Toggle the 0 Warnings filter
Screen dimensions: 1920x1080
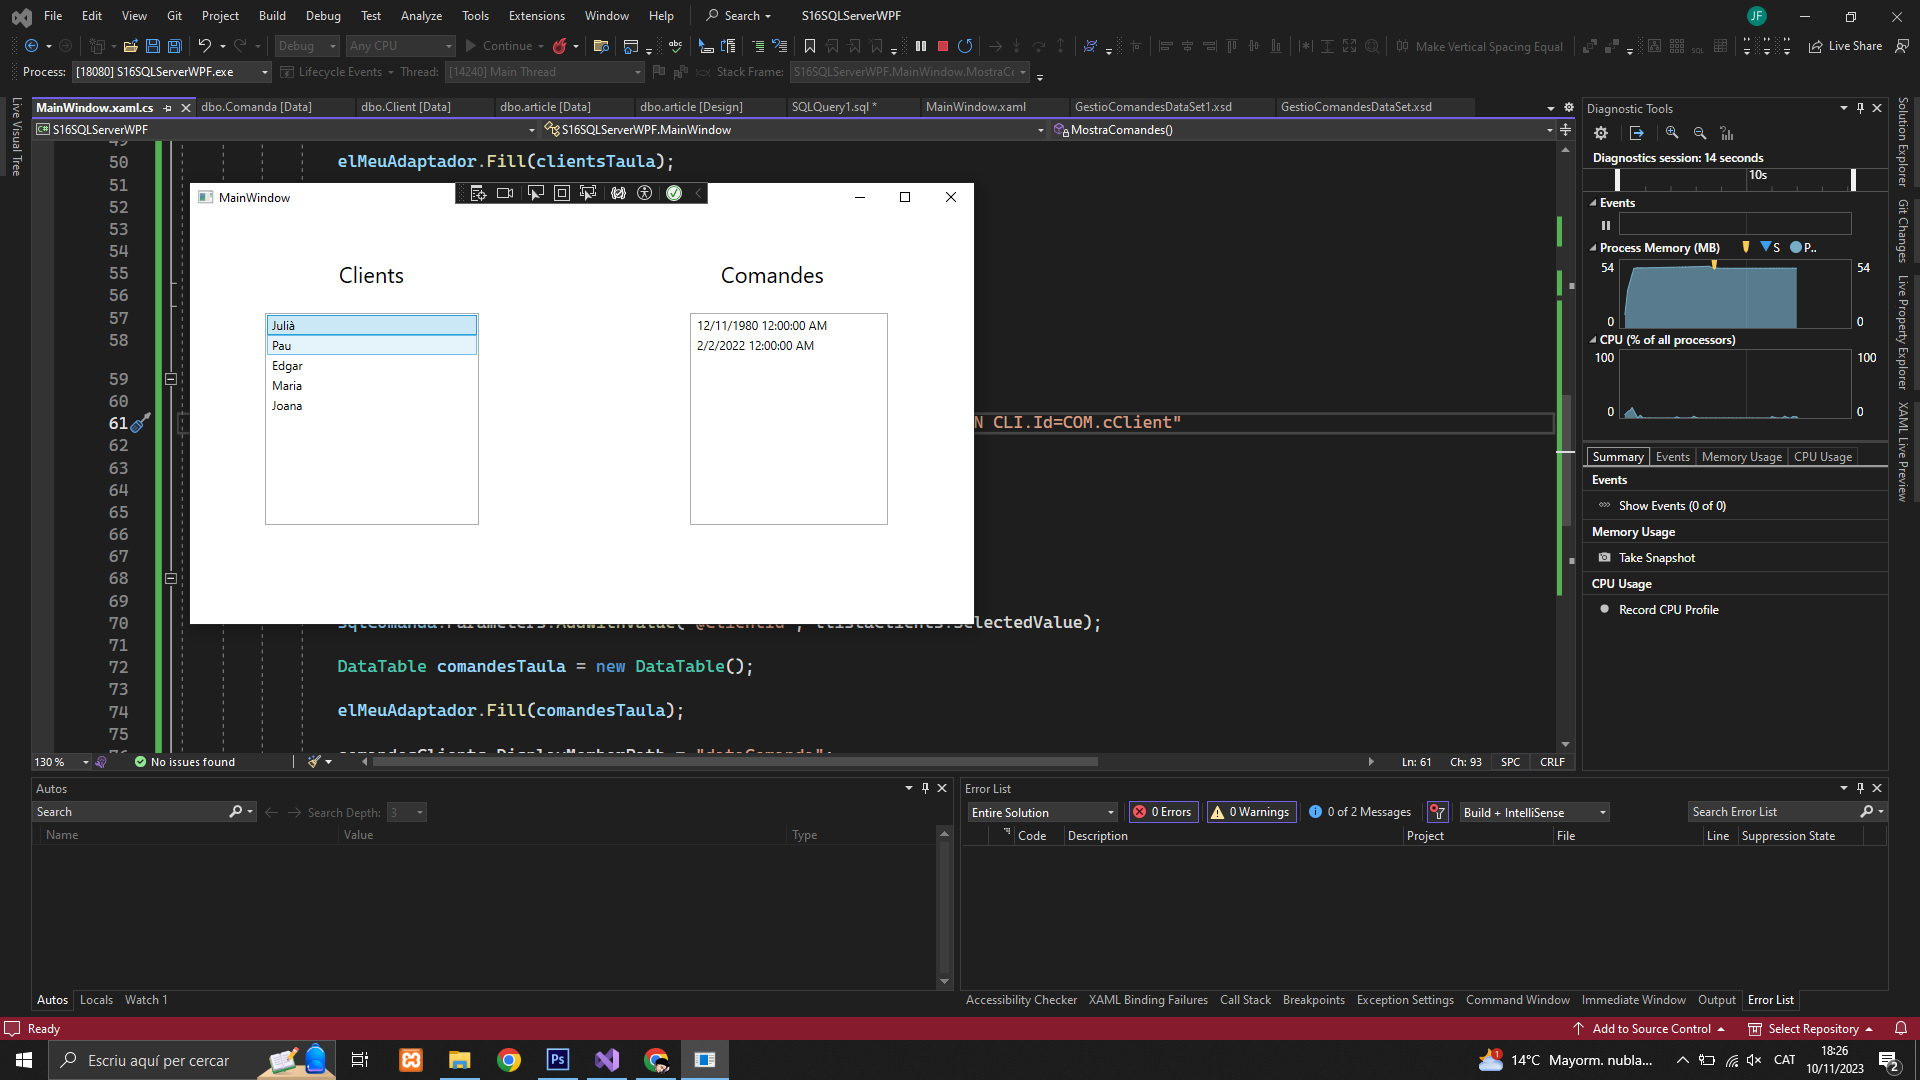tap(1251, 812)
